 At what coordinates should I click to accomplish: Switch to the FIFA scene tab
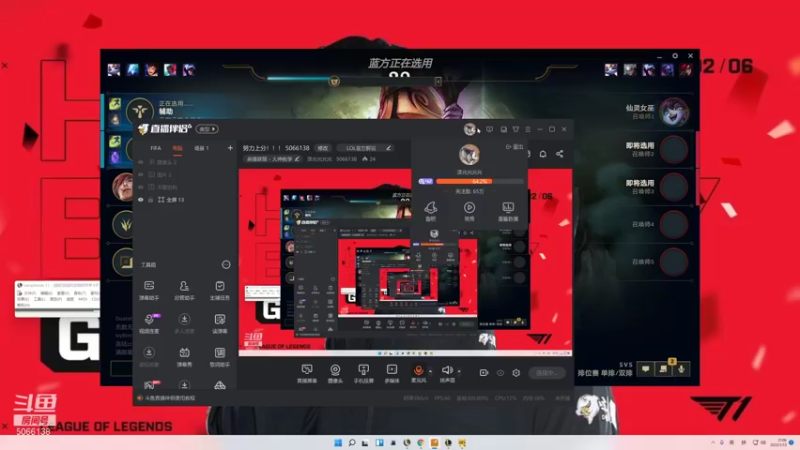156,148
